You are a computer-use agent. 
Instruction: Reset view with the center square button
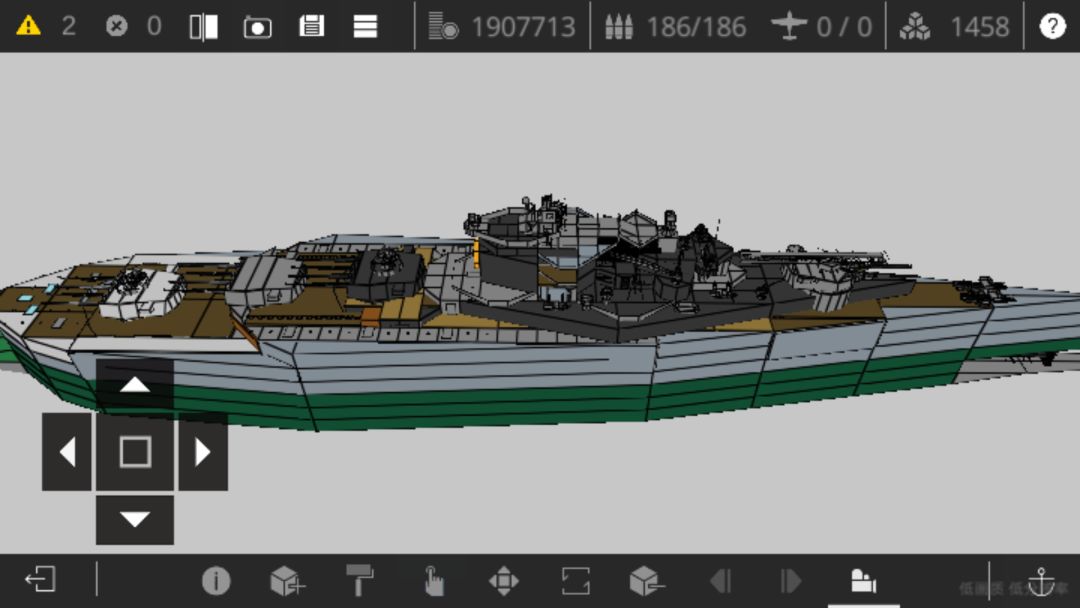(135, 452)
